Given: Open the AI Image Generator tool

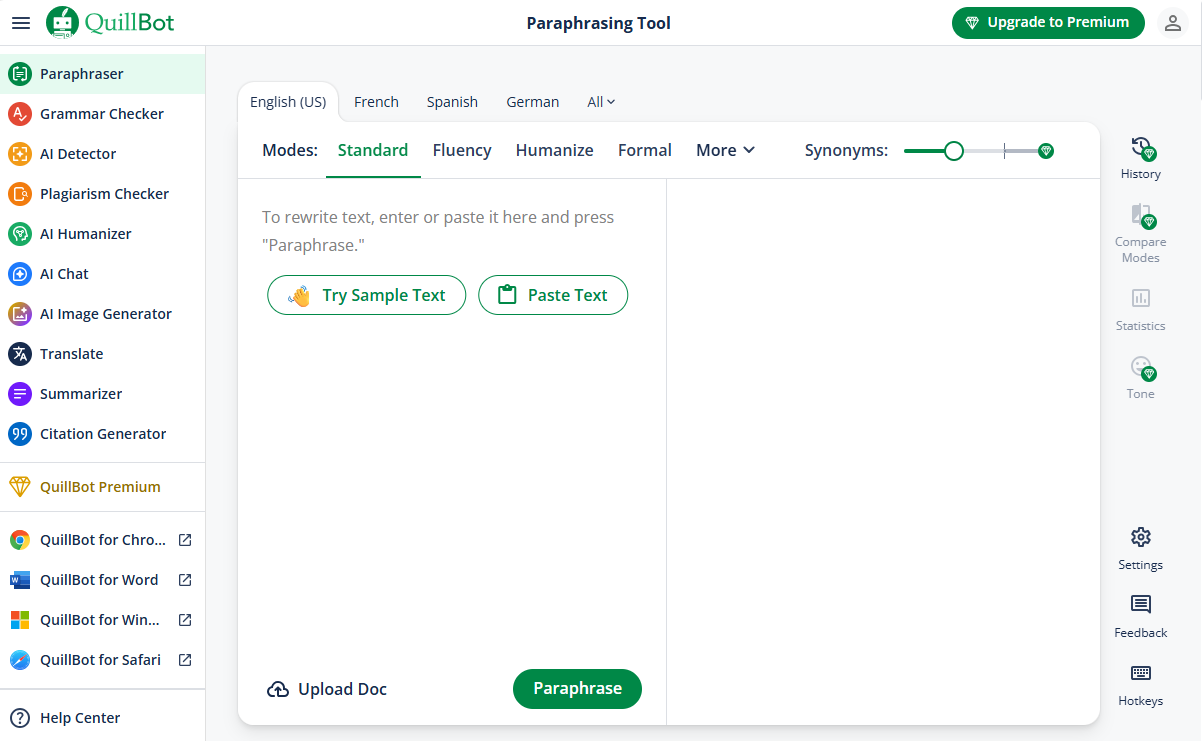Looking at the screenshot, I should coord(105,314).
